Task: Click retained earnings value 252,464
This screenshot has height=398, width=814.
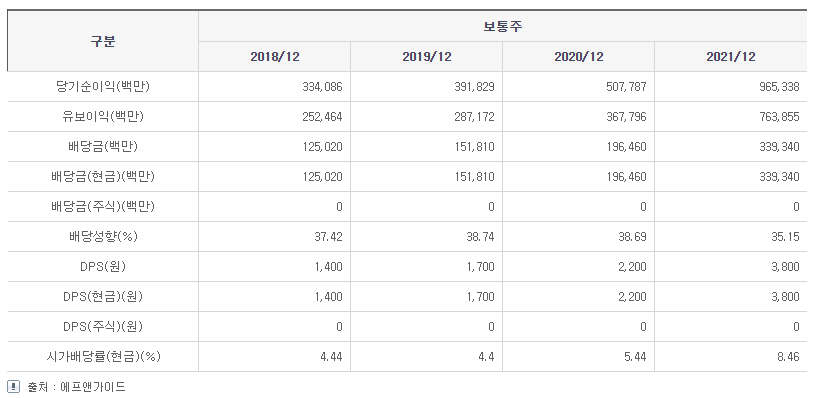Action: click(x=322, y=117)
